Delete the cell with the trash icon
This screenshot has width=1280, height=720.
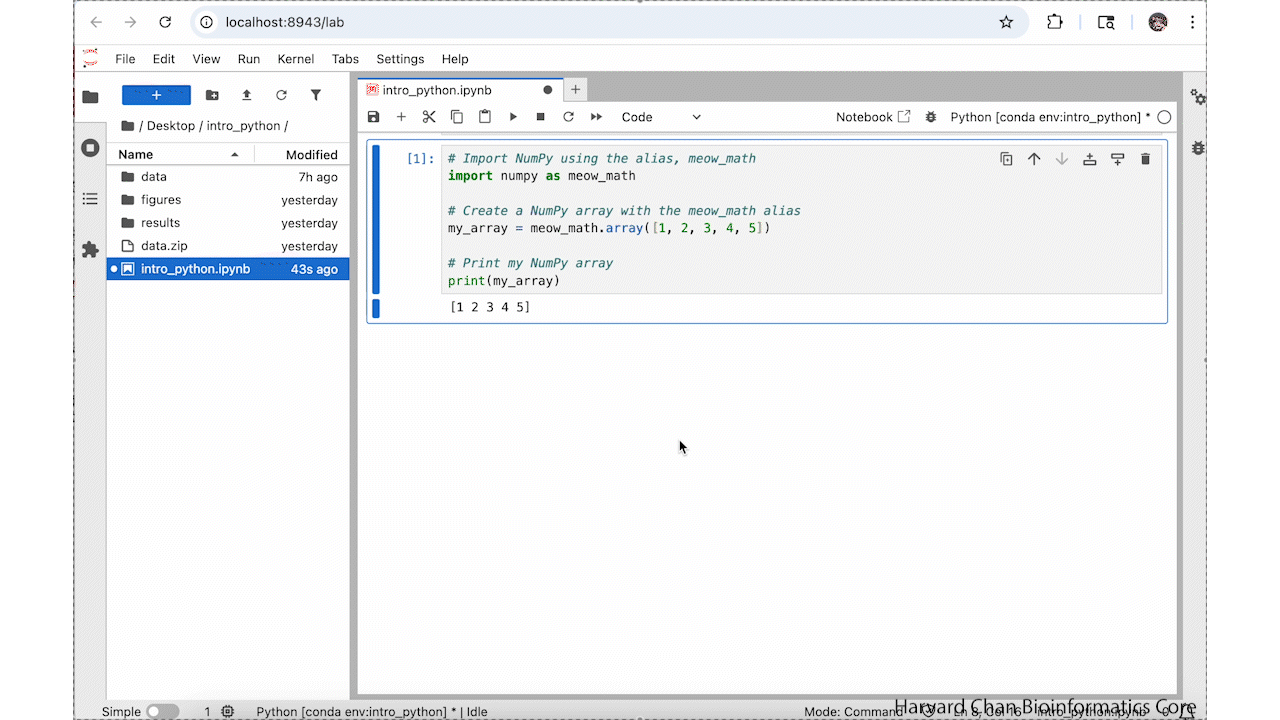1146,159
